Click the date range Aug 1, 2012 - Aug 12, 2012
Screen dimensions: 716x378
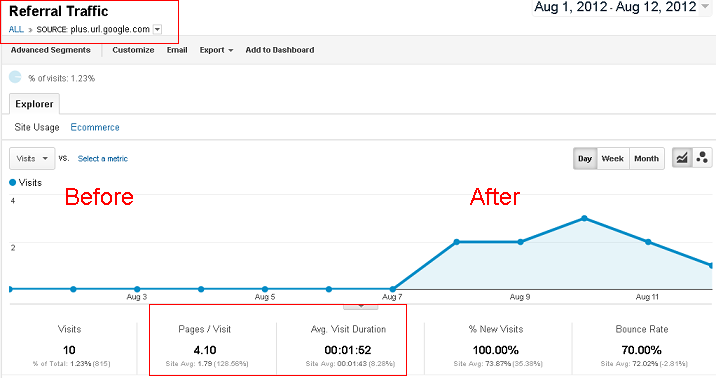[616, 7]
